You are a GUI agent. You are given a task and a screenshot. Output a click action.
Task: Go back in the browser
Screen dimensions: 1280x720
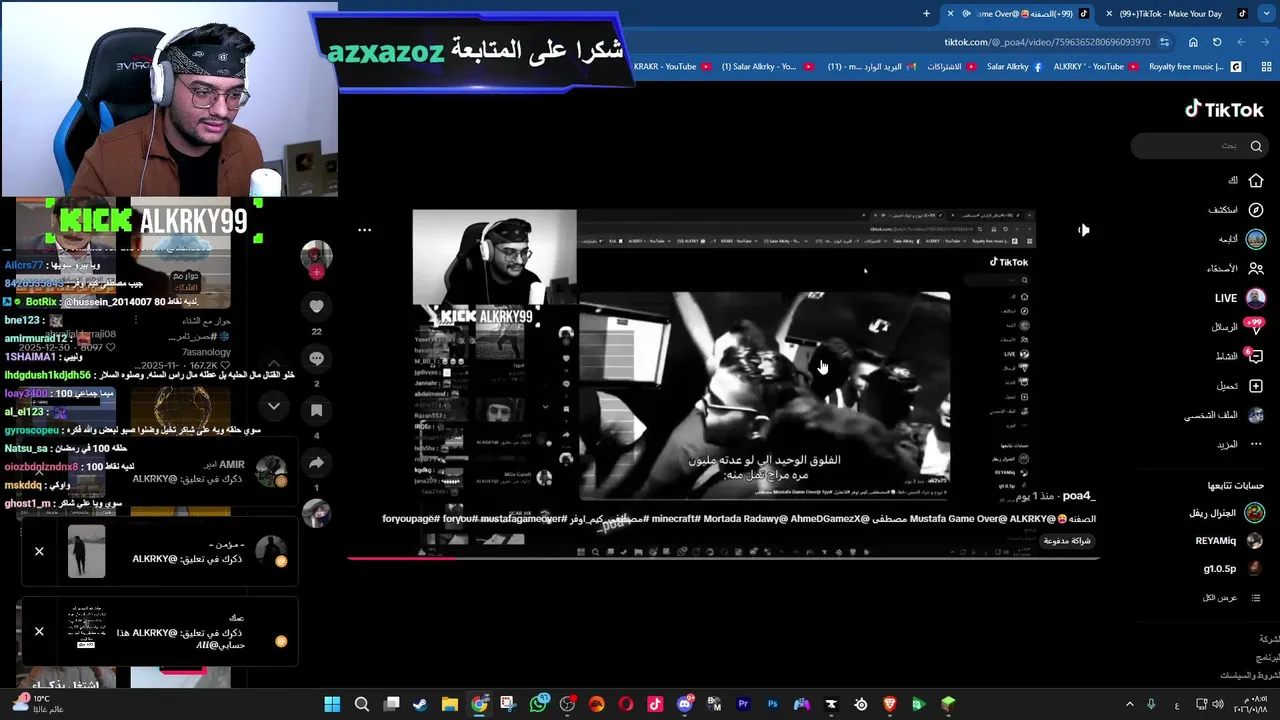(1265, 42)
